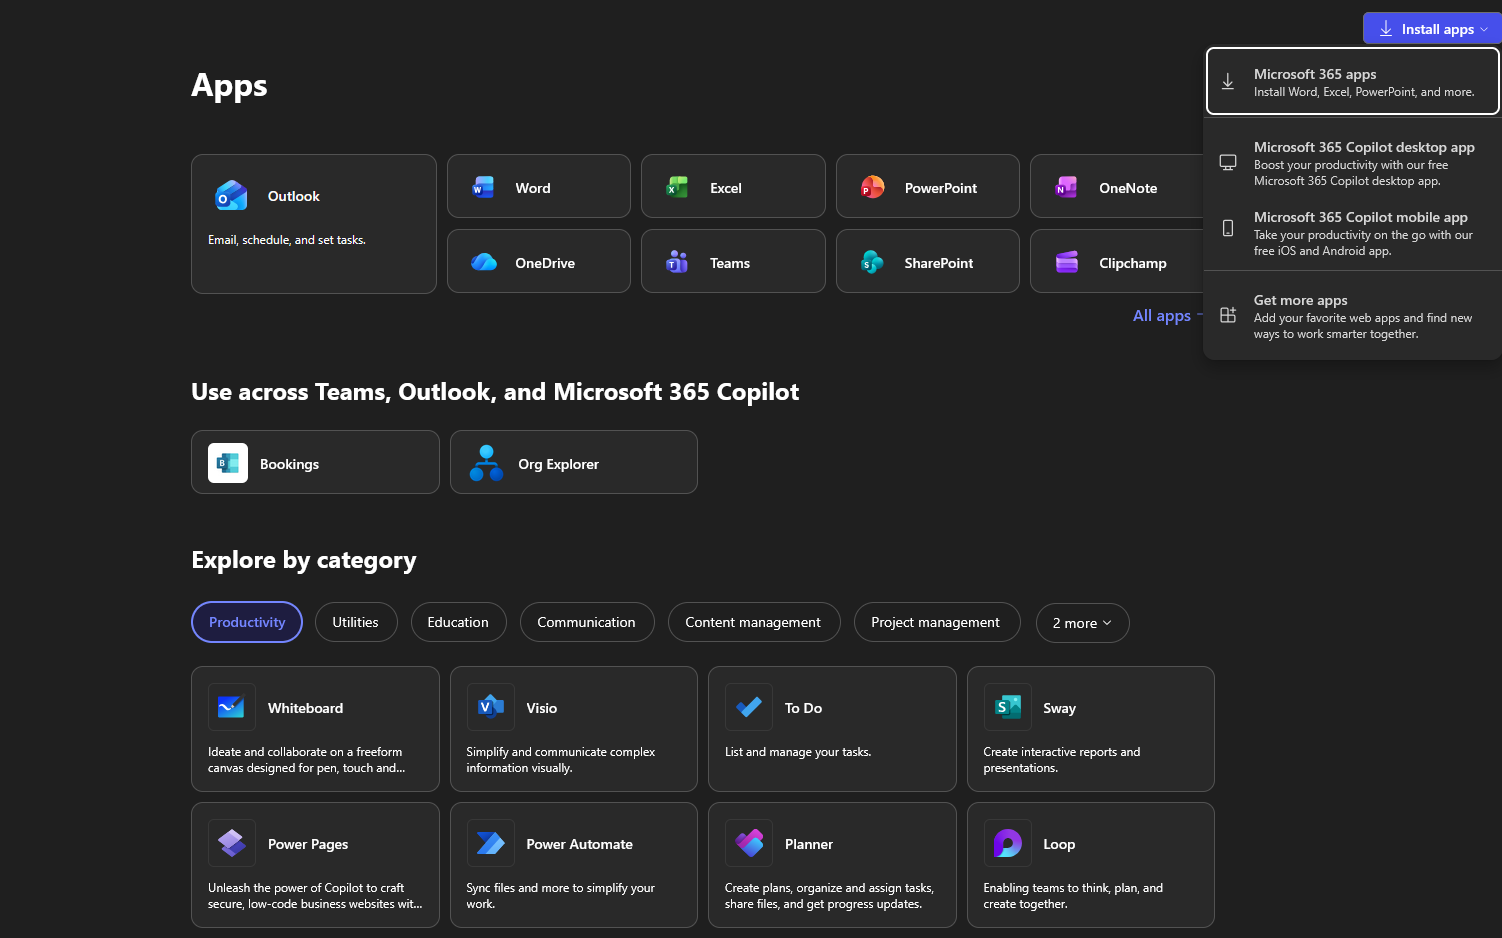Click the Planner title text
The width and height of the screenshot is (1502, 938).
click(x=809, y=844)
